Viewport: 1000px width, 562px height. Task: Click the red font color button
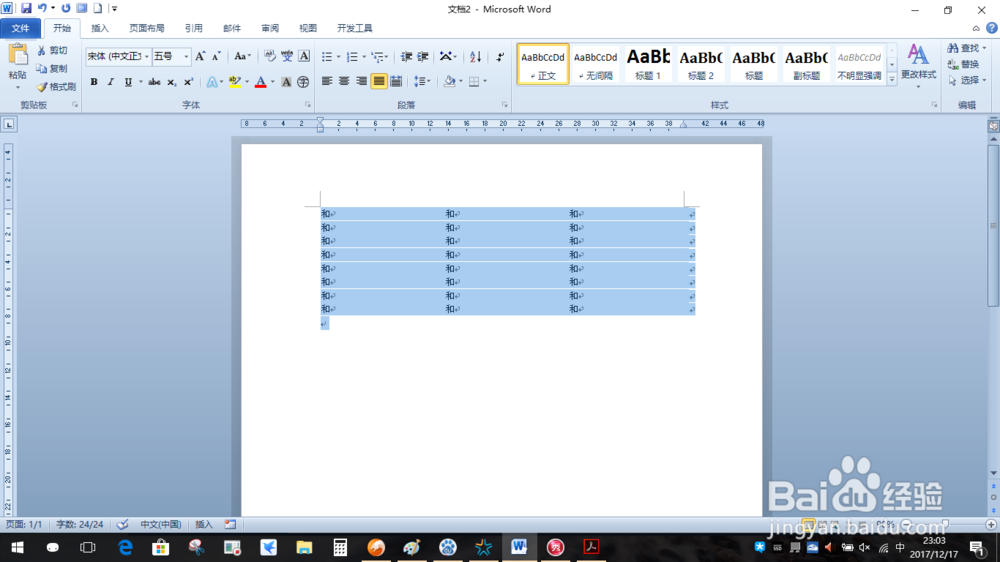tap(260, 82)
